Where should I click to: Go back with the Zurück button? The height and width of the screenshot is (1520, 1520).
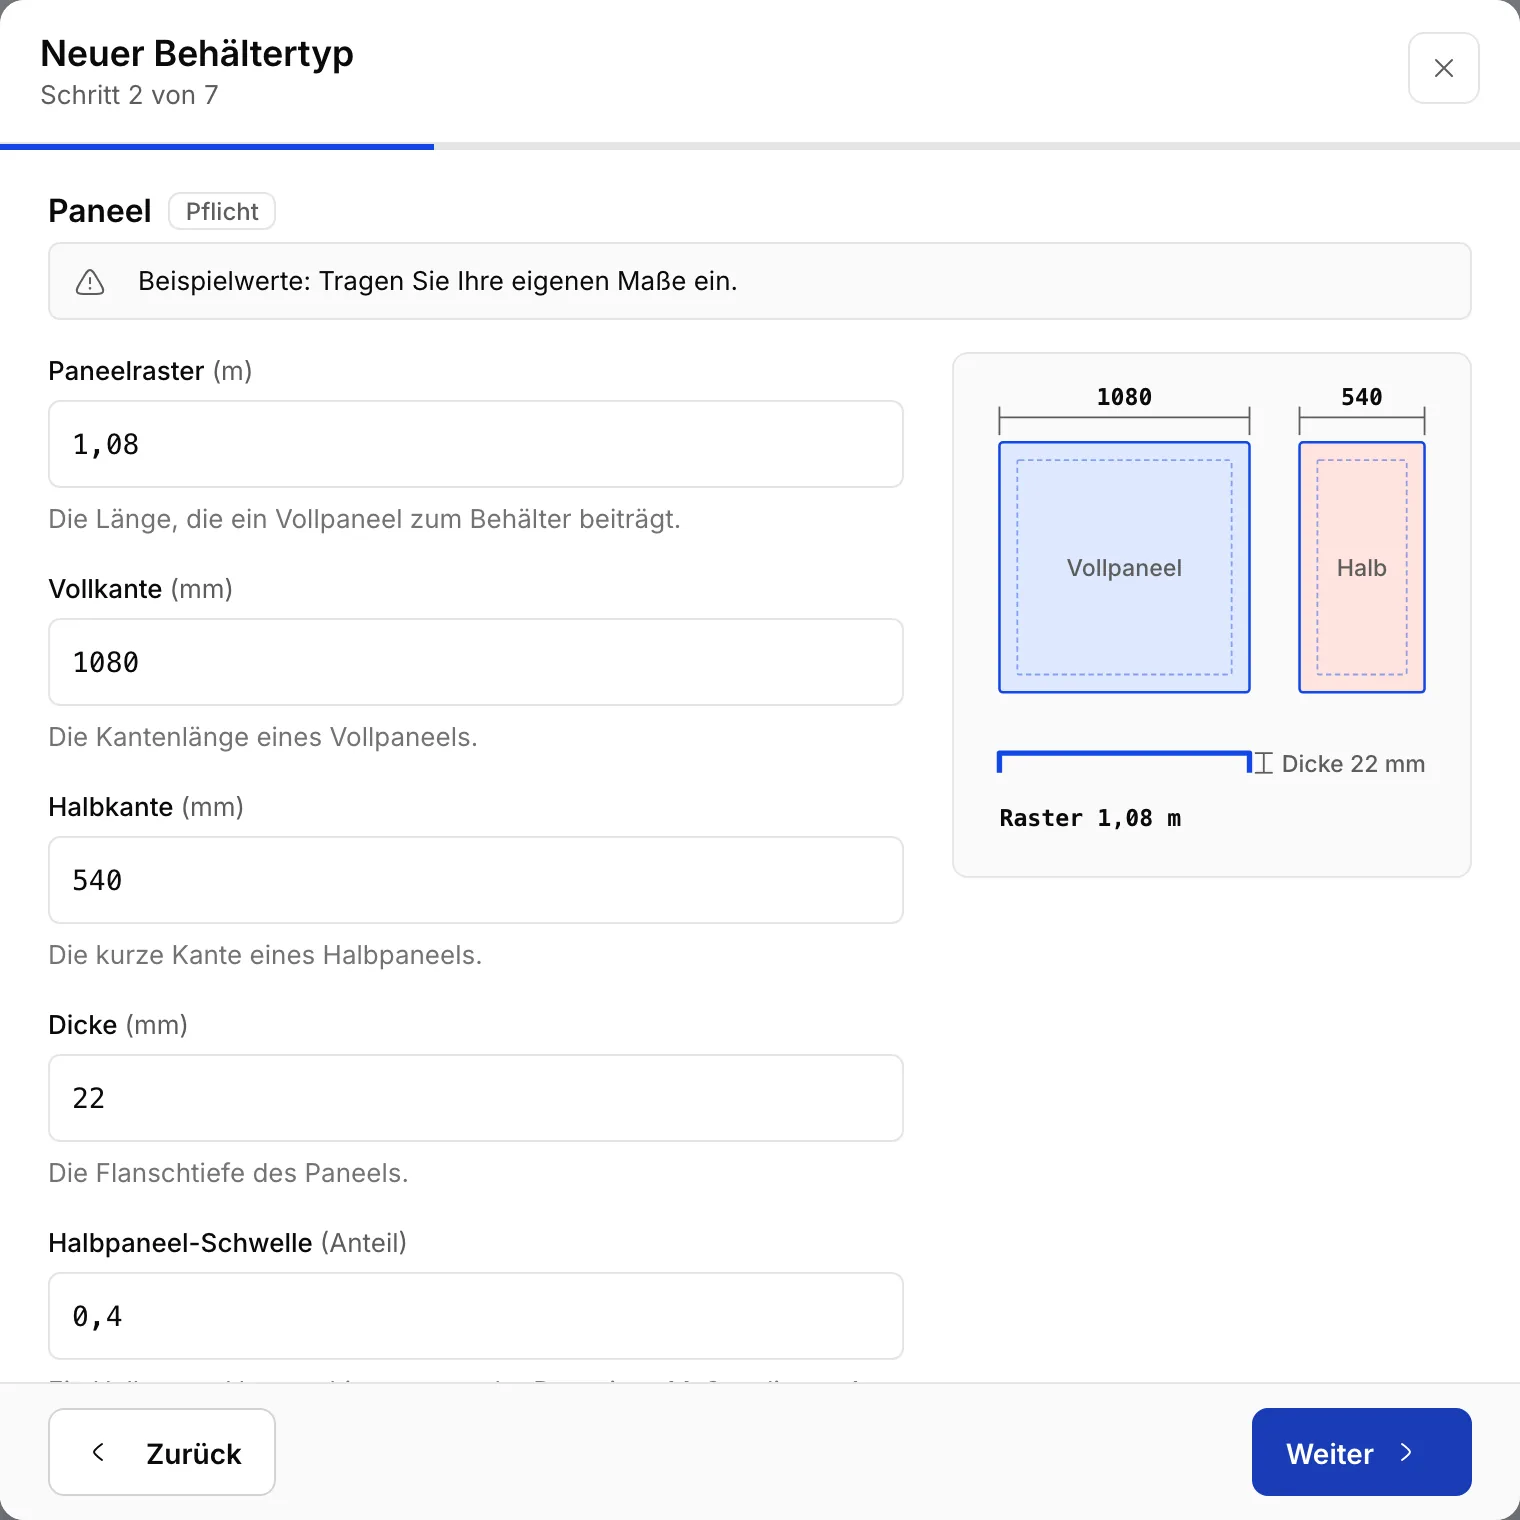pyautogui.click(x=162, y=1452)
